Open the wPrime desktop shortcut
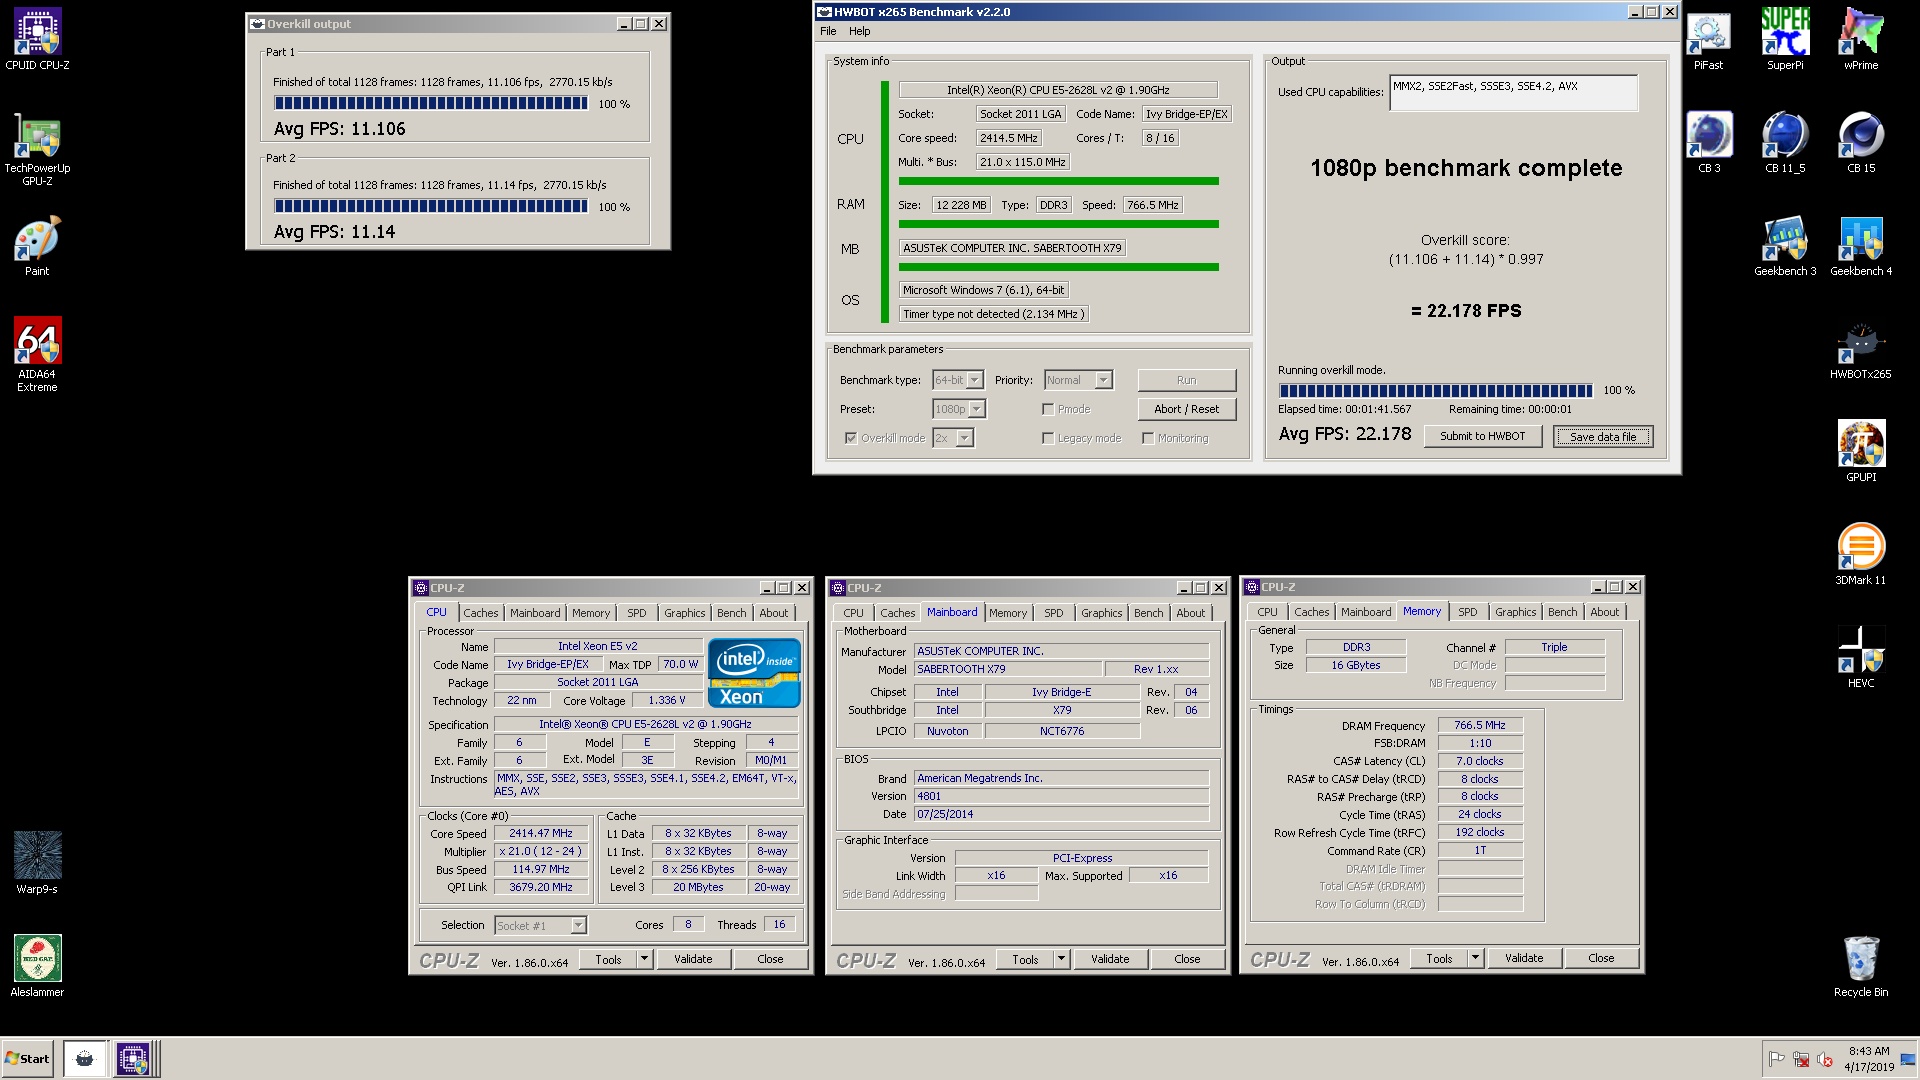The image size is (1920, 1080). (1861, 40)
